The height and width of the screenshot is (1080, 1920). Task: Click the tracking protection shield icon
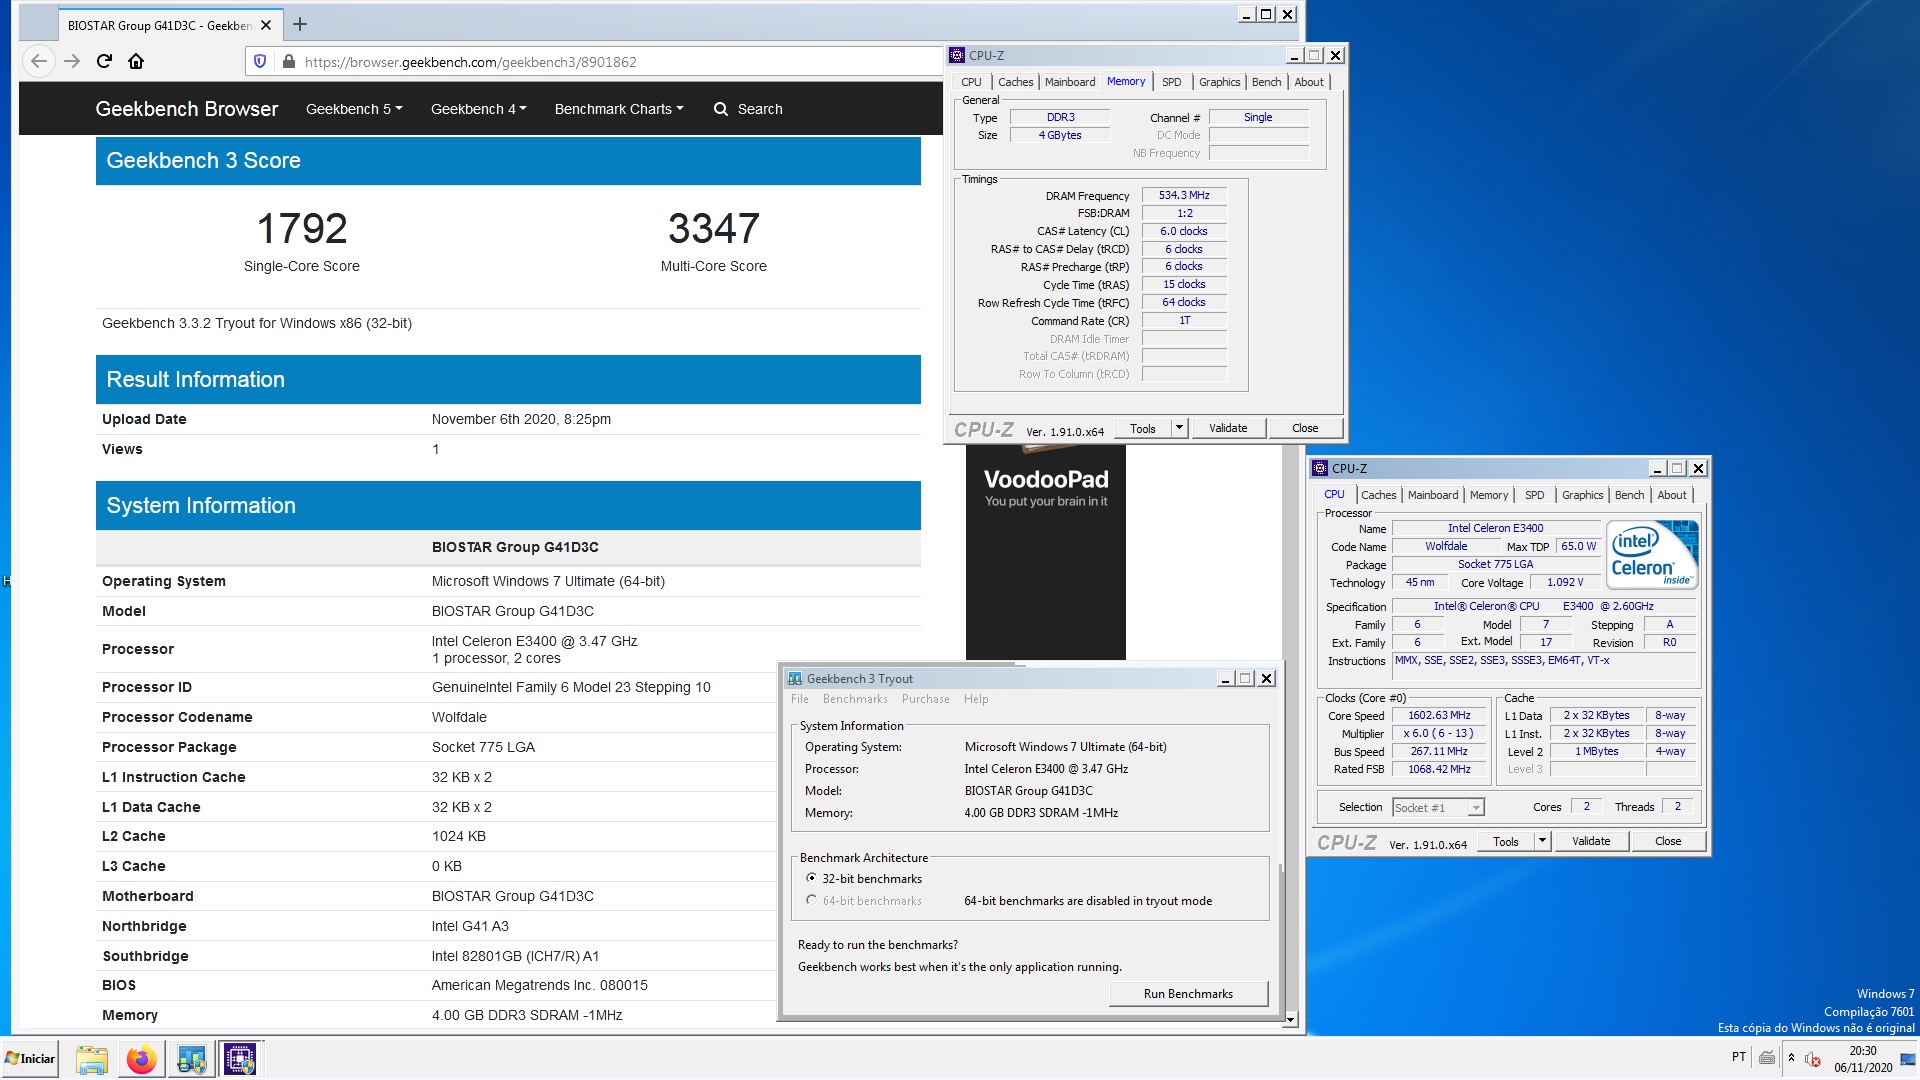tap(260, 61)
